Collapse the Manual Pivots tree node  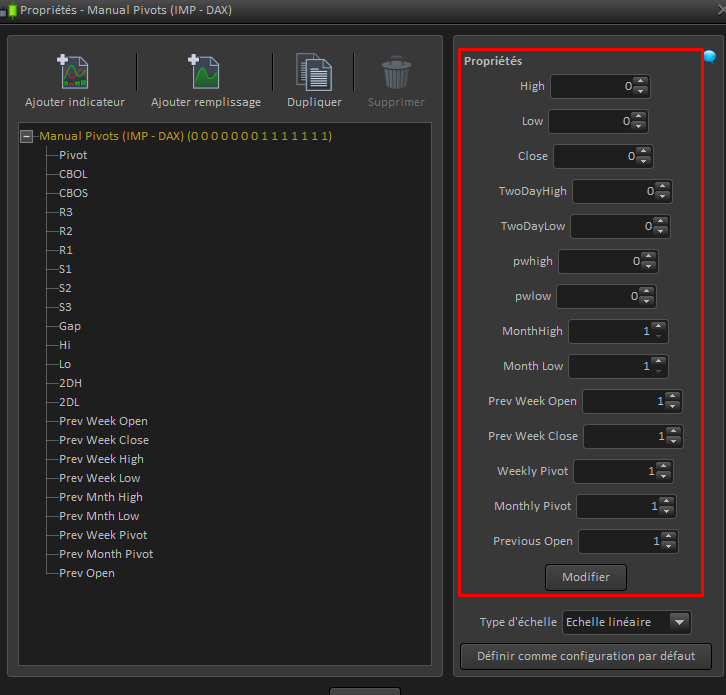26,136
